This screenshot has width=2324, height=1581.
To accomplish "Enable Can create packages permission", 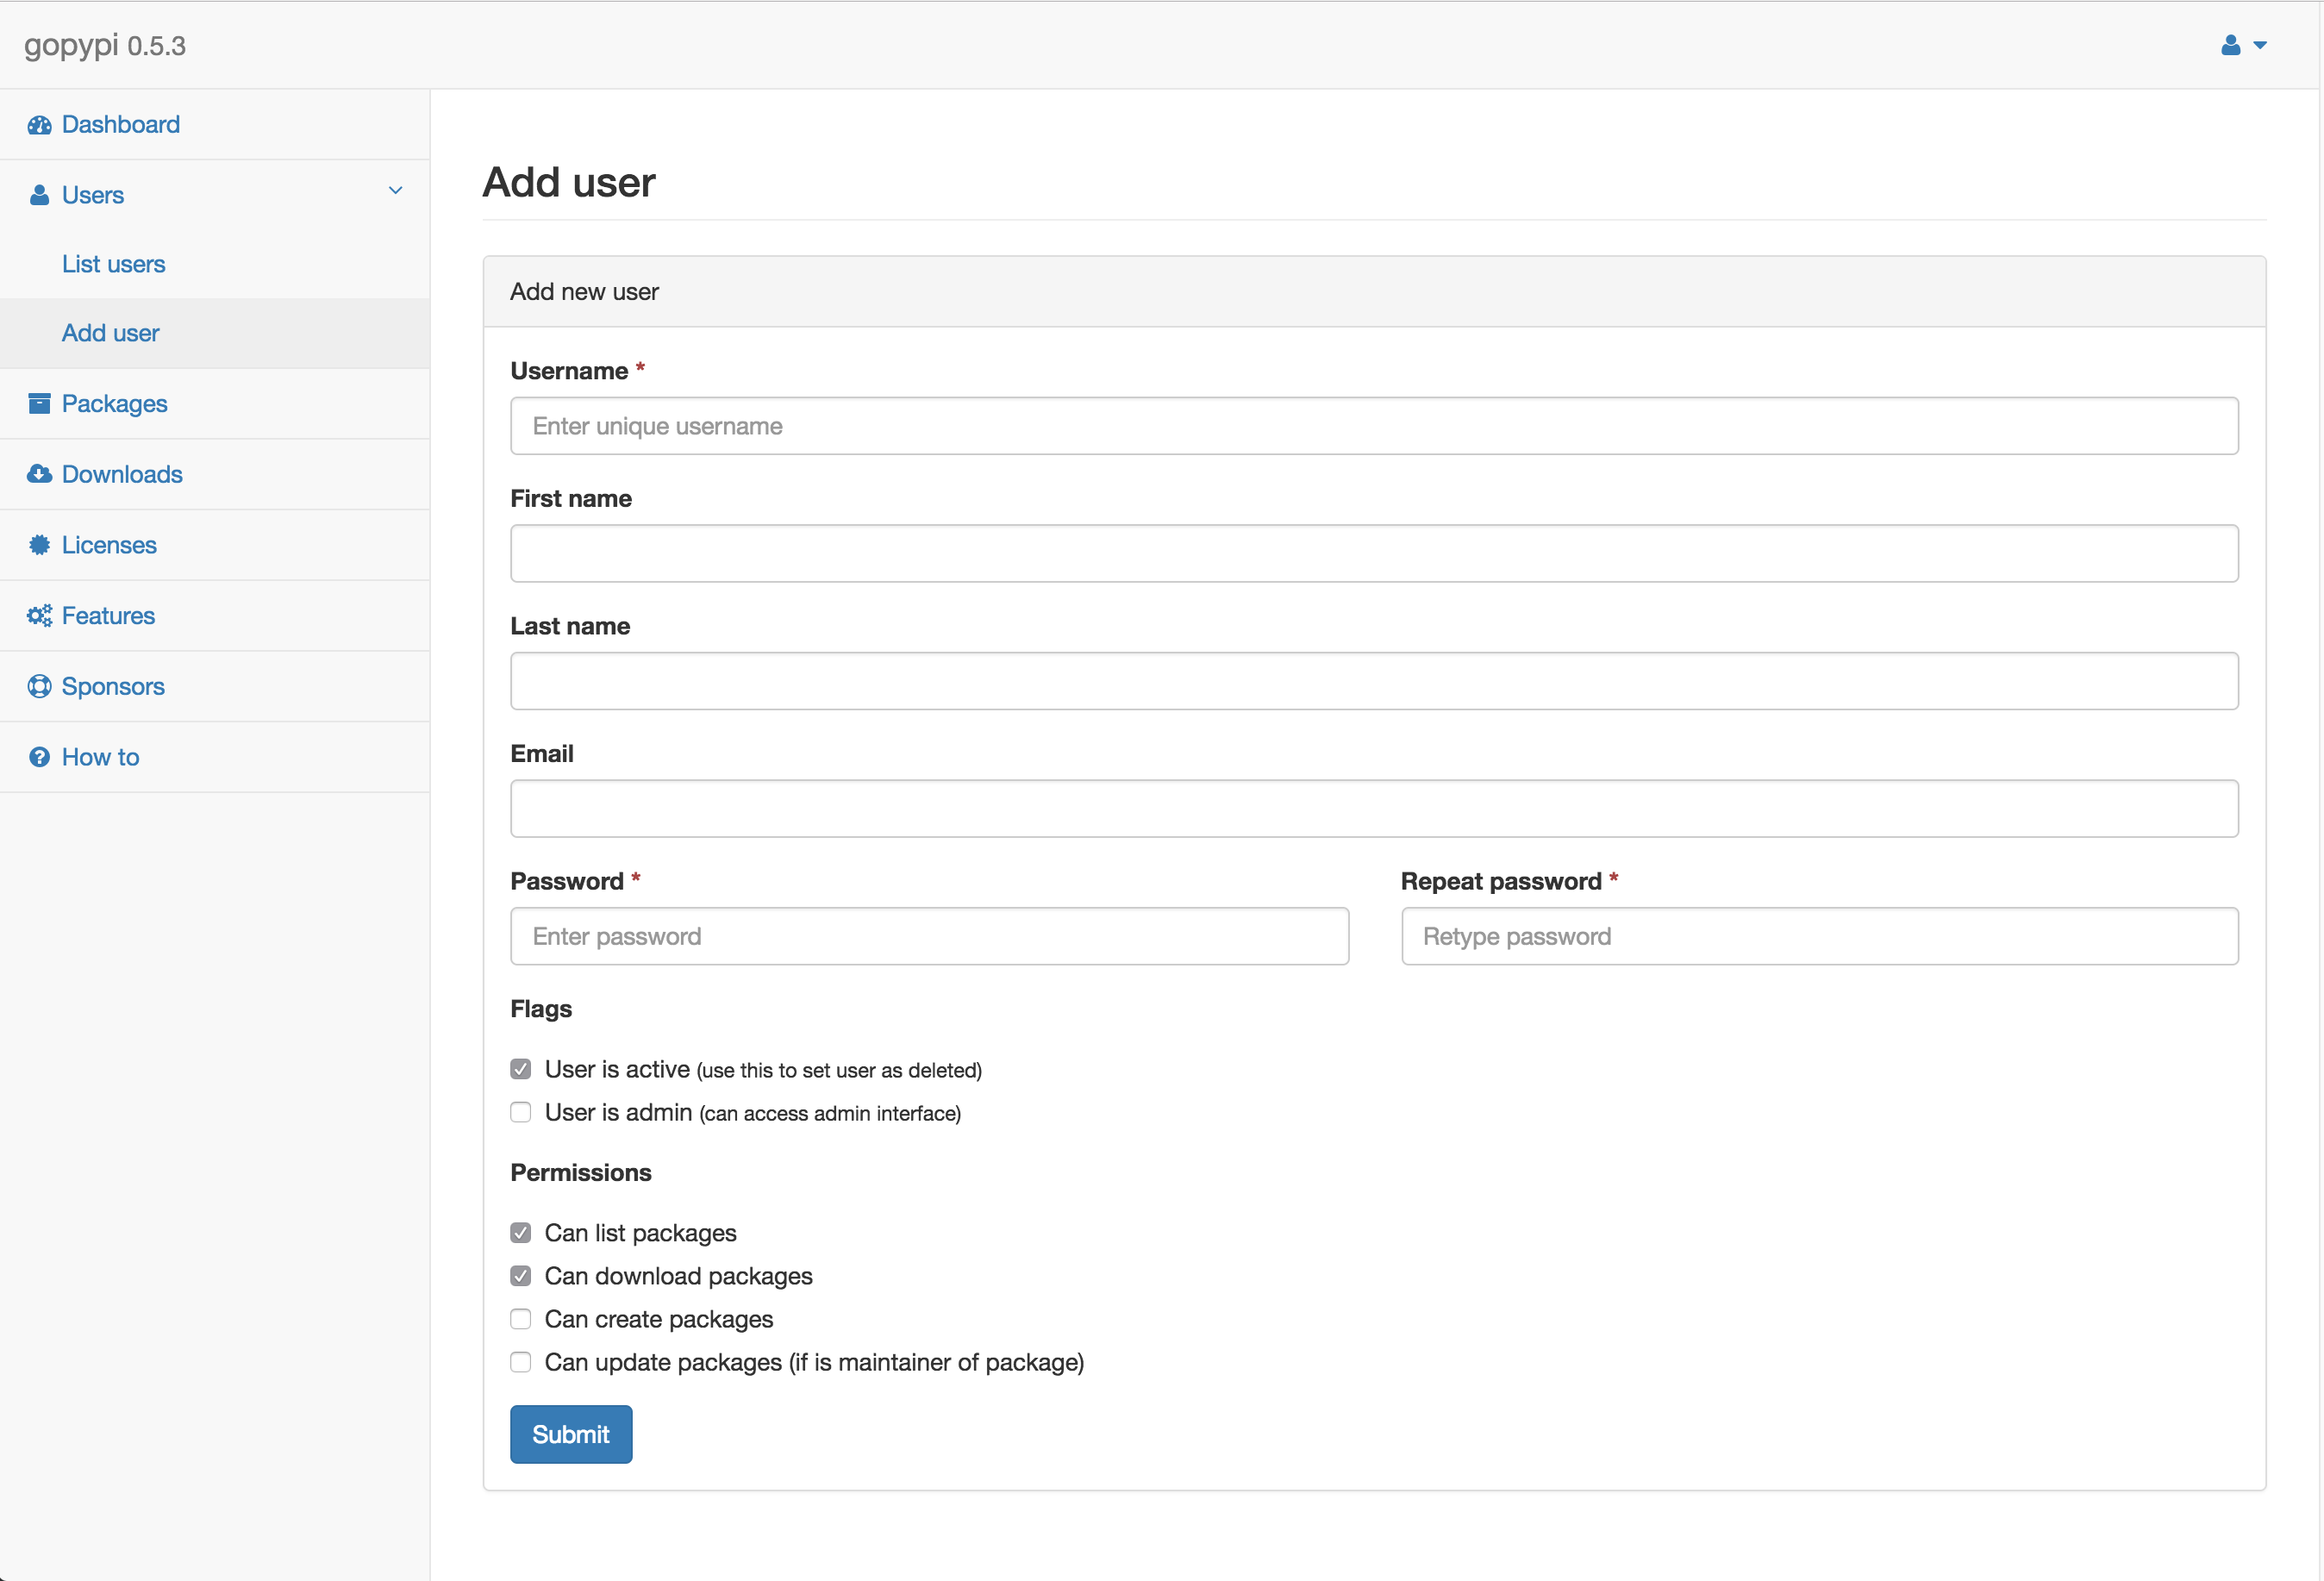I will click(x=520, y=1319).
